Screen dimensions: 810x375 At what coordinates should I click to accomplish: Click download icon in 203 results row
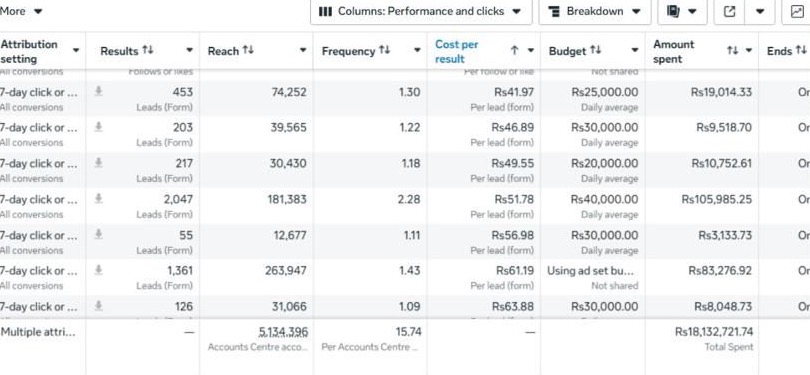click(x=99, y=127)
